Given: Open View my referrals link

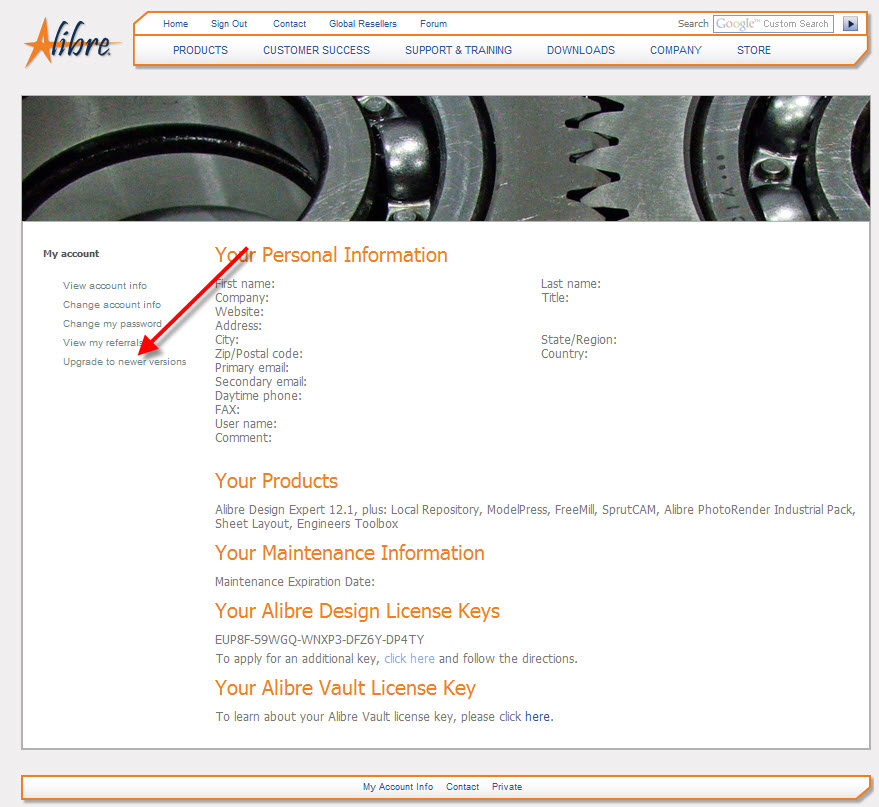Looking at the screenshot, I should pyautogui.click(x=103, y=343).
